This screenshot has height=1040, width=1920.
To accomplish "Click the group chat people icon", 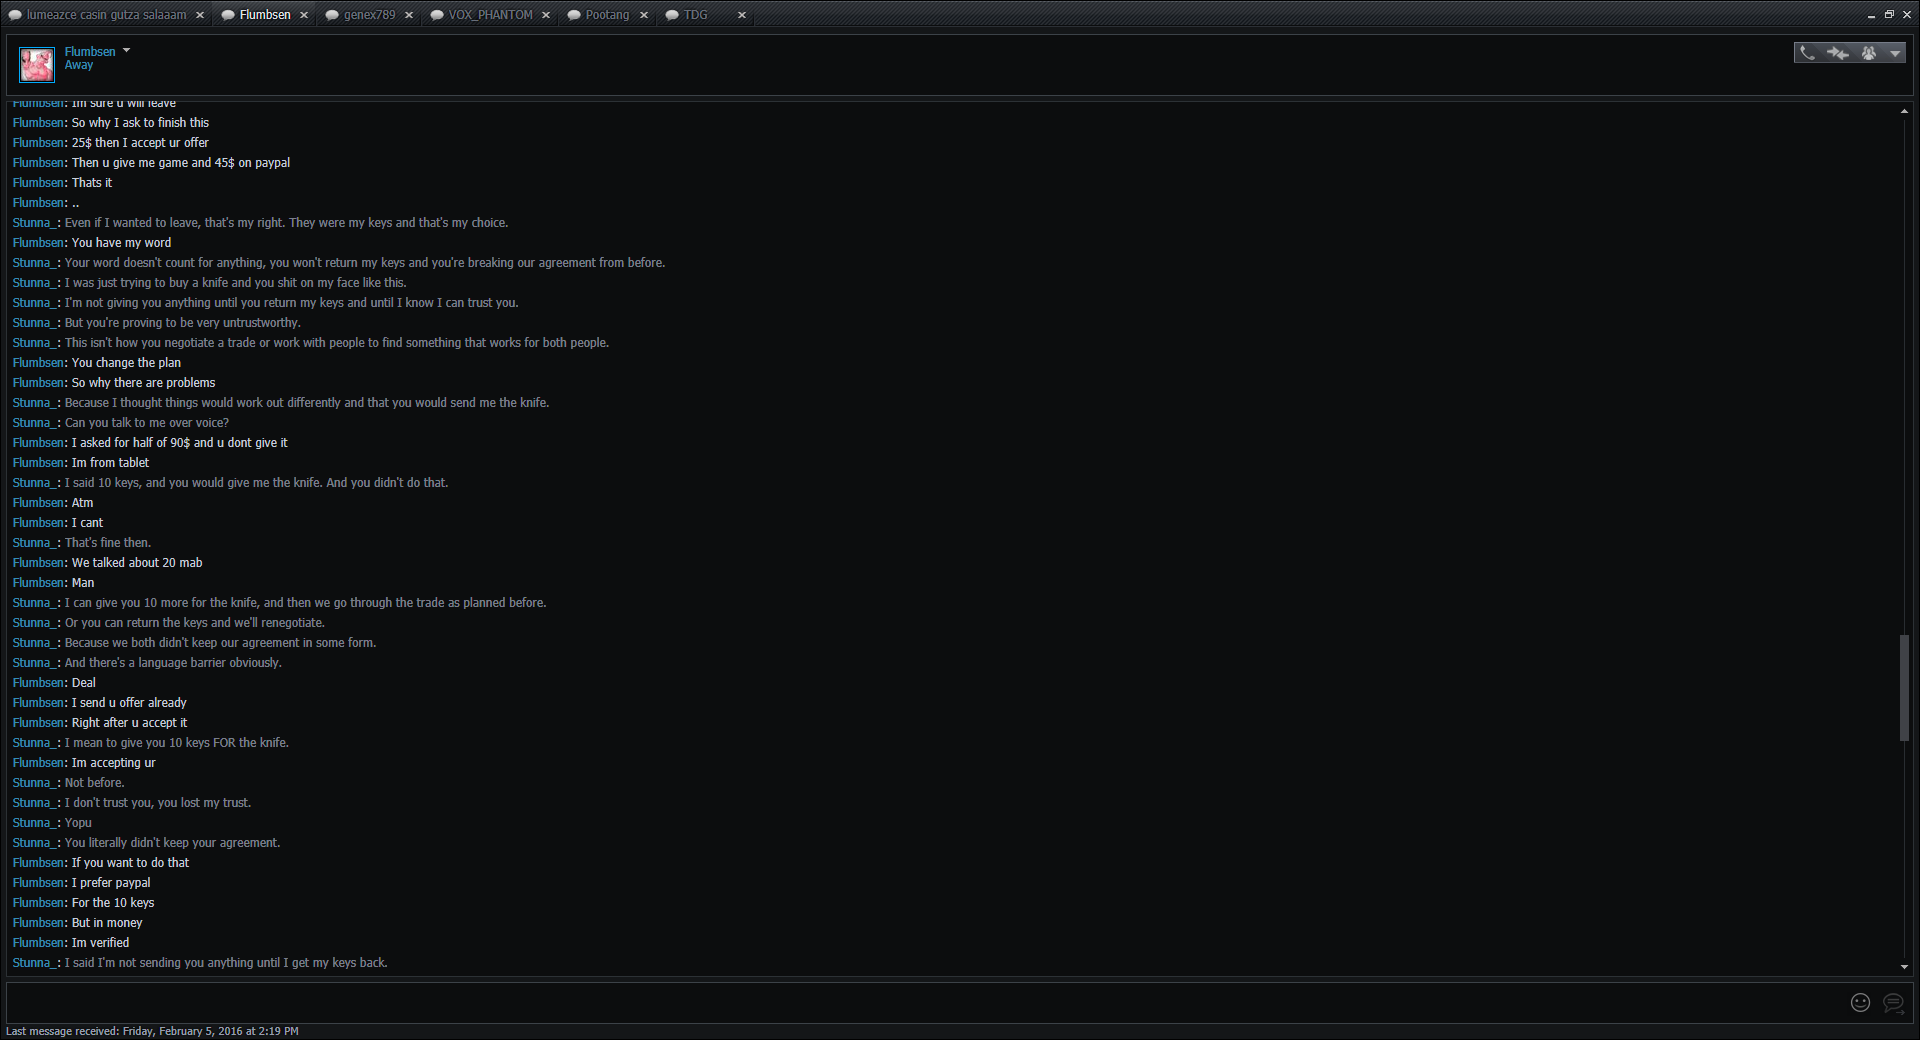I will (1868, 53).
